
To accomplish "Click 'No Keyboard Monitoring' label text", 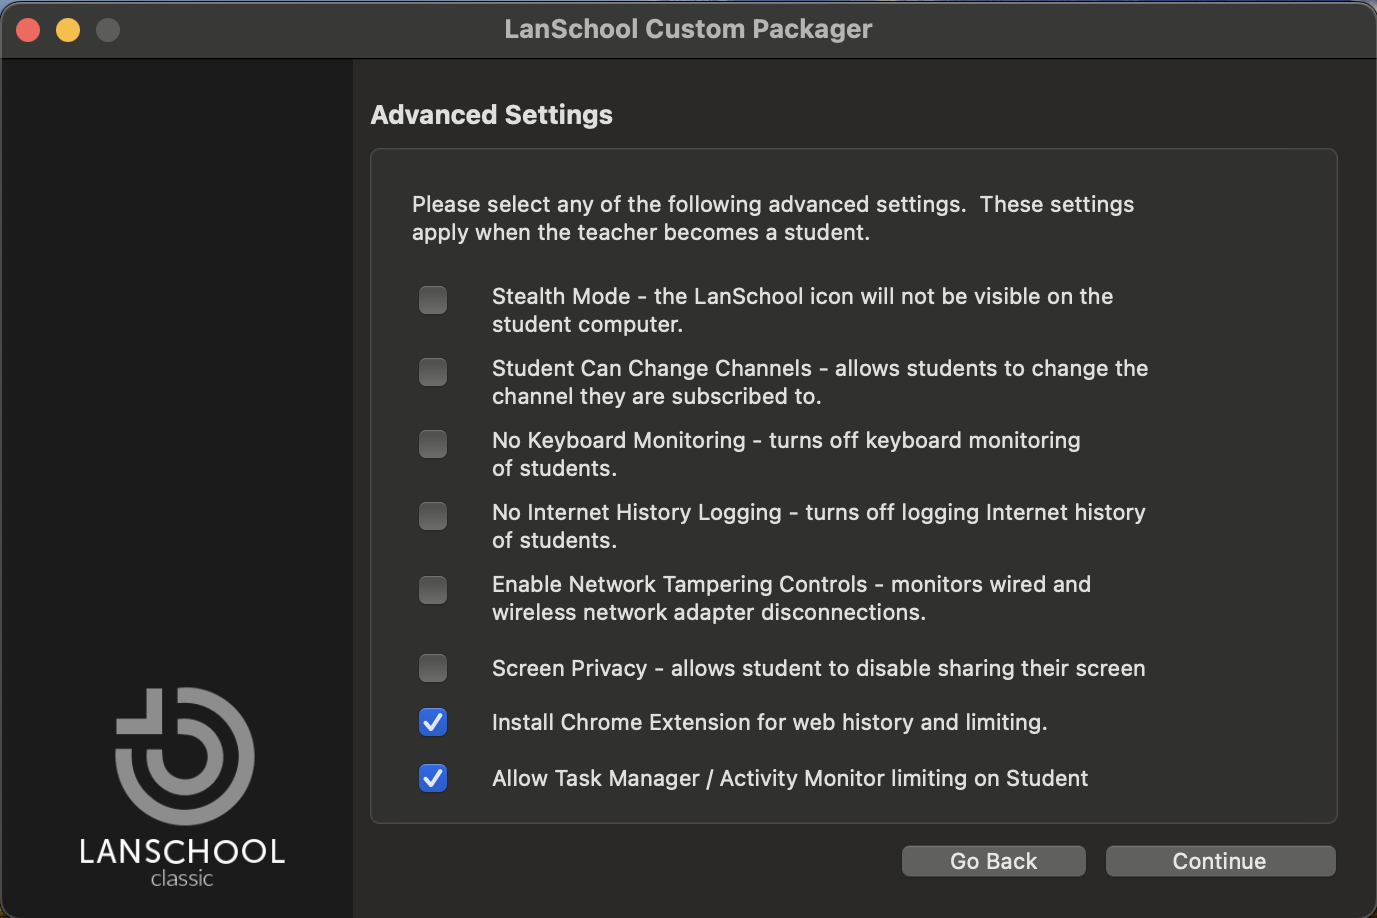I will pos(786,454).
